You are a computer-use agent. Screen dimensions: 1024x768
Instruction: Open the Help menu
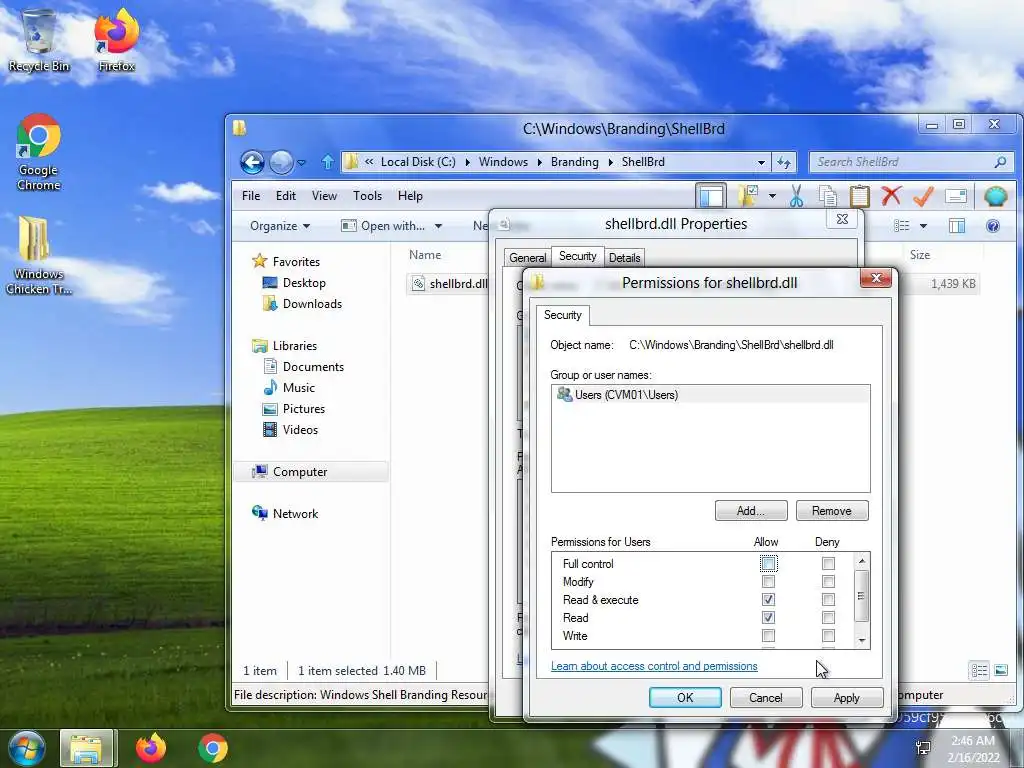click(x=410, y=196)
